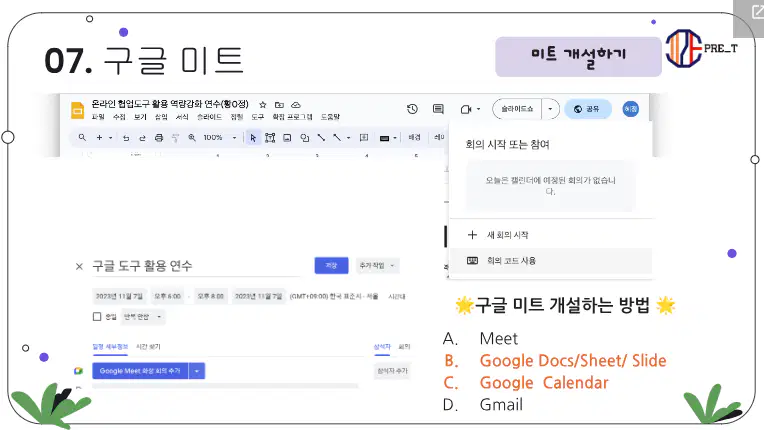Click the 슬라이드쇼 button
The width and height of the screenshot is (764, 430).
click(x=517, y=109)
